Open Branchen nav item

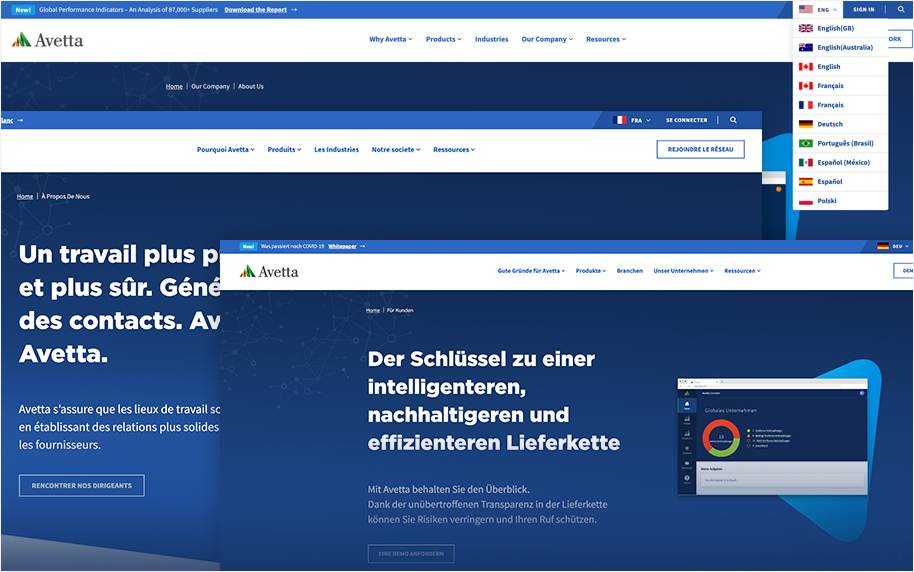click(630, 271)
